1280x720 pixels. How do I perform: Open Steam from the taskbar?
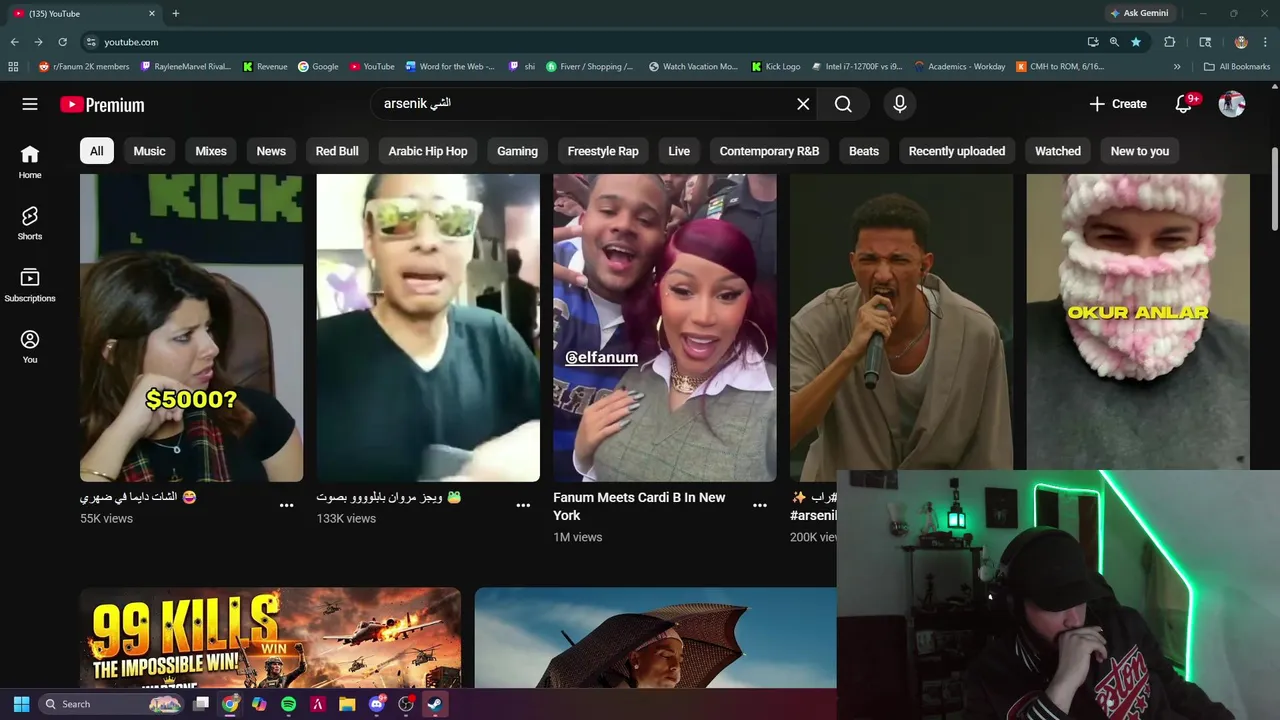pos(435,704)
